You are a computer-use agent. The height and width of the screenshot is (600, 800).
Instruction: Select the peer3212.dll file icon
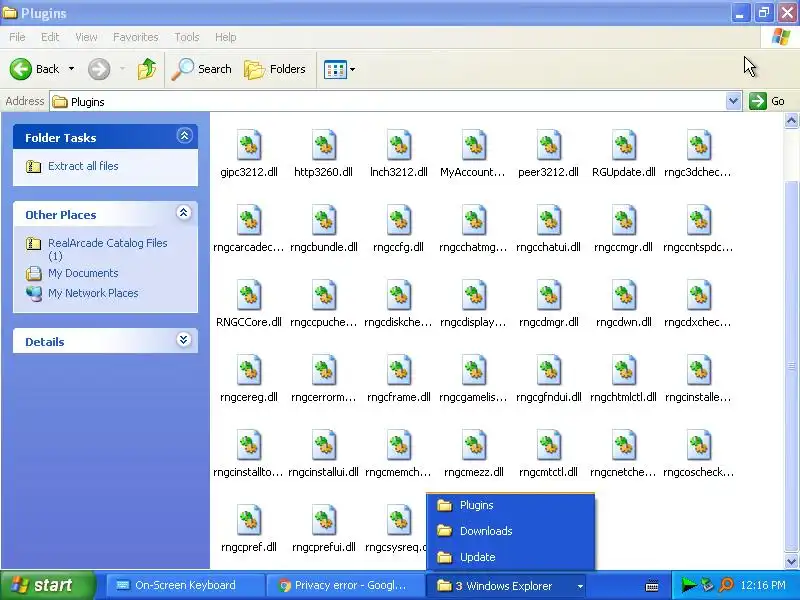pyautogui.click(x=549, y=145)
